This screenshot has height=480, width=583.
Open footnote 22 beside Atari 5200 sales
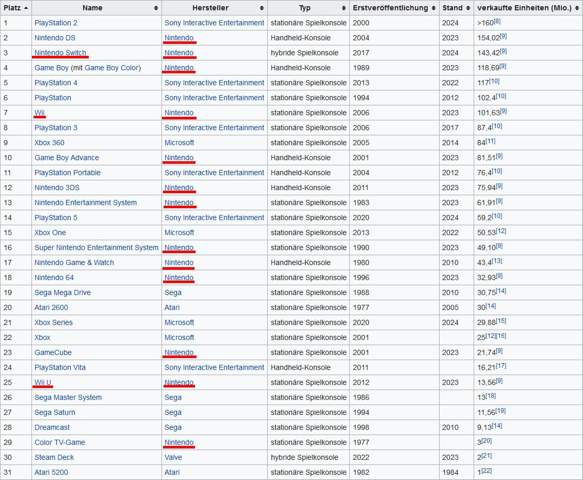487,471
